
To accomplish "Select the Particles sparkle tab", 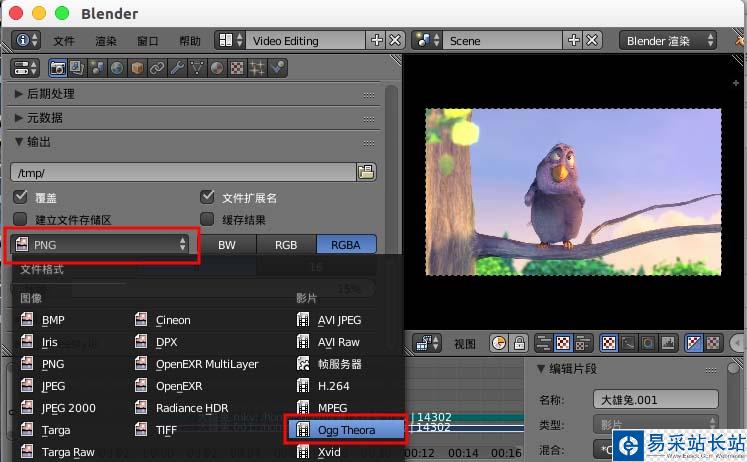I will click(x=257, y=68).
